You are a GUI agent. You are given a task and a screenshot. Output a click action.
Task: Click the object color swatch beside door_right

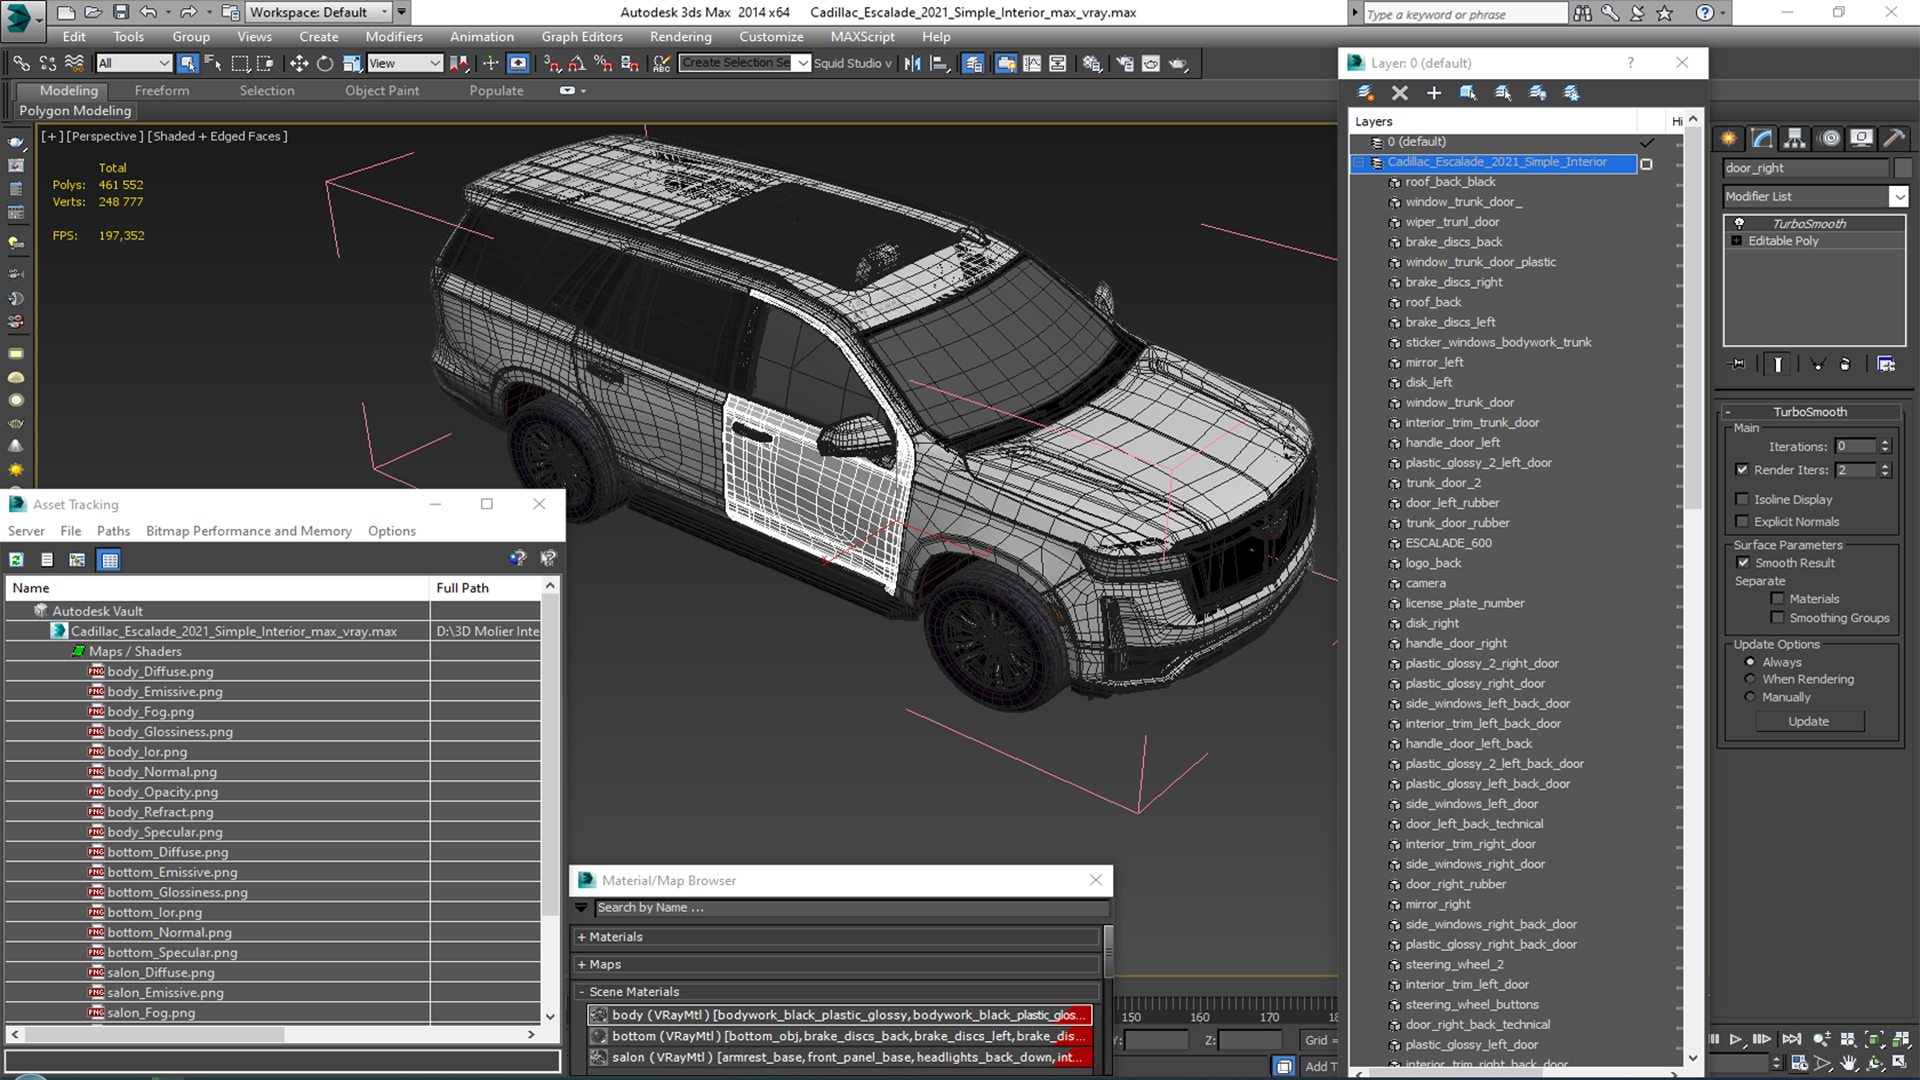click(1902, 168)
